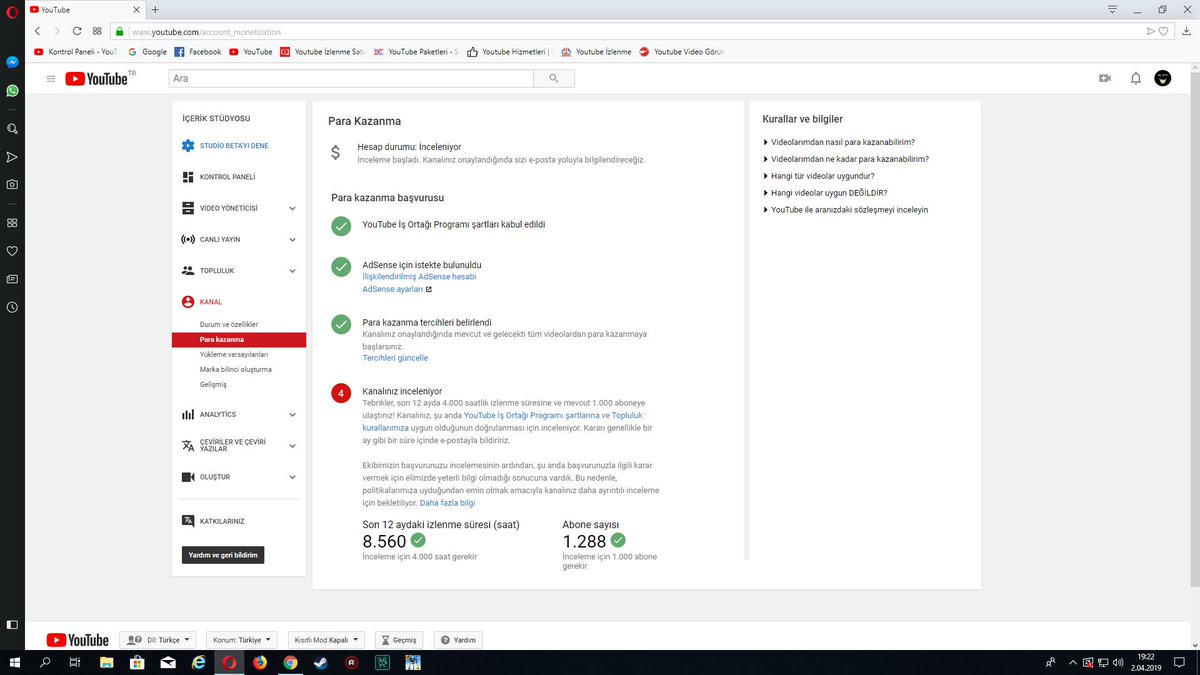The image size is (1200, 675).
Task: Open Speed Dial grid button
Action: (97, 31)
